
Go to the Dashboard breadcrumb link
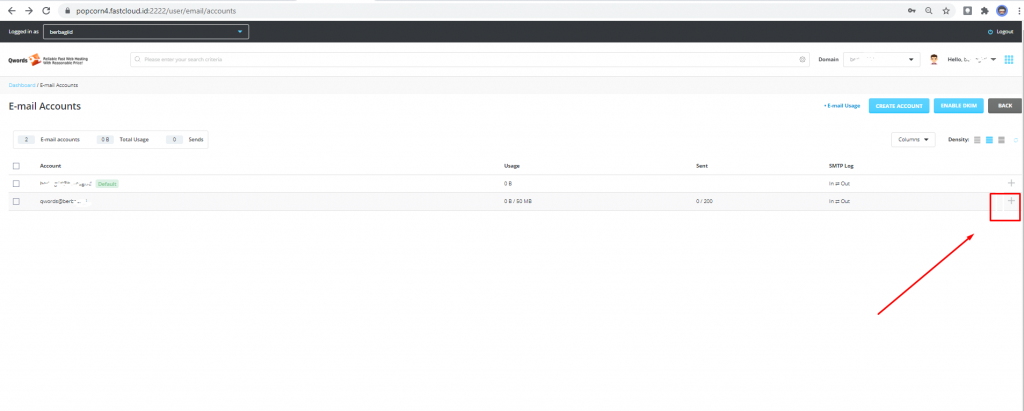pos(22,85)
